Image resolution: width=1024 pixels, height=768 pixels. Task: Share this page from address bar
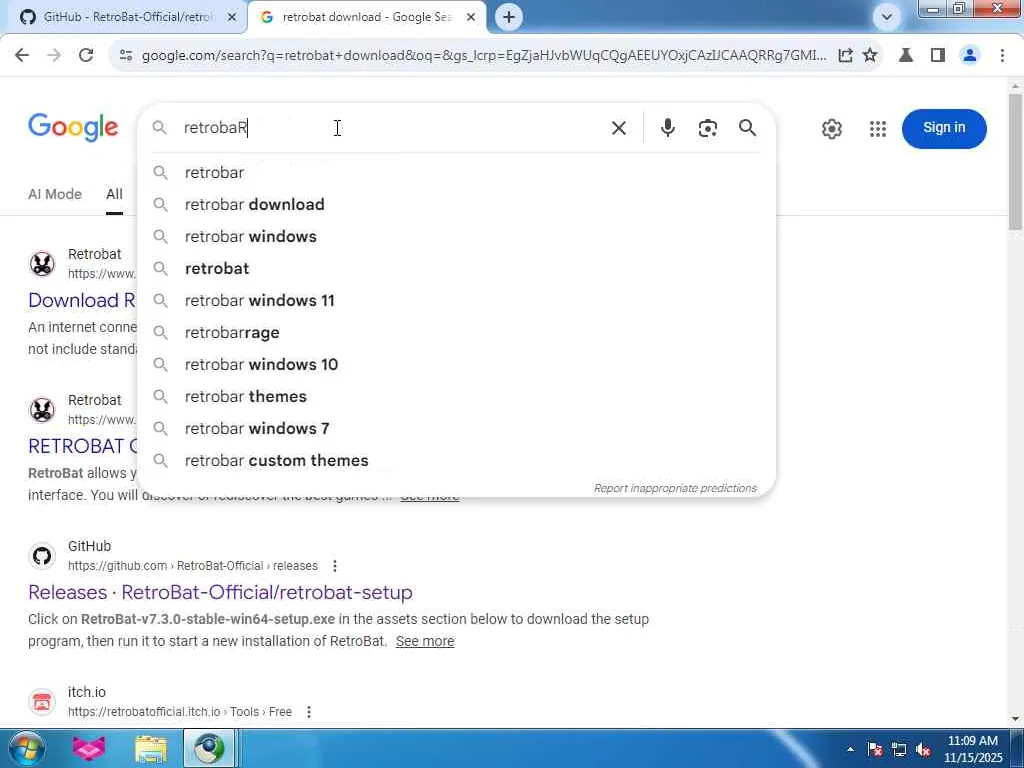[x=845, y=56]
